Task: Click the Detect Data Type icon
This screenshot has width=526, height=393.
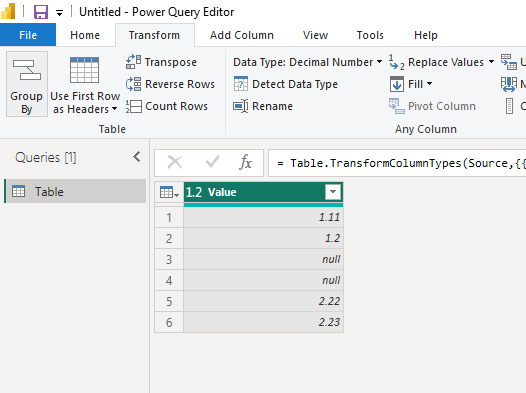Action: pyautogui.click(x=241, y=84)
